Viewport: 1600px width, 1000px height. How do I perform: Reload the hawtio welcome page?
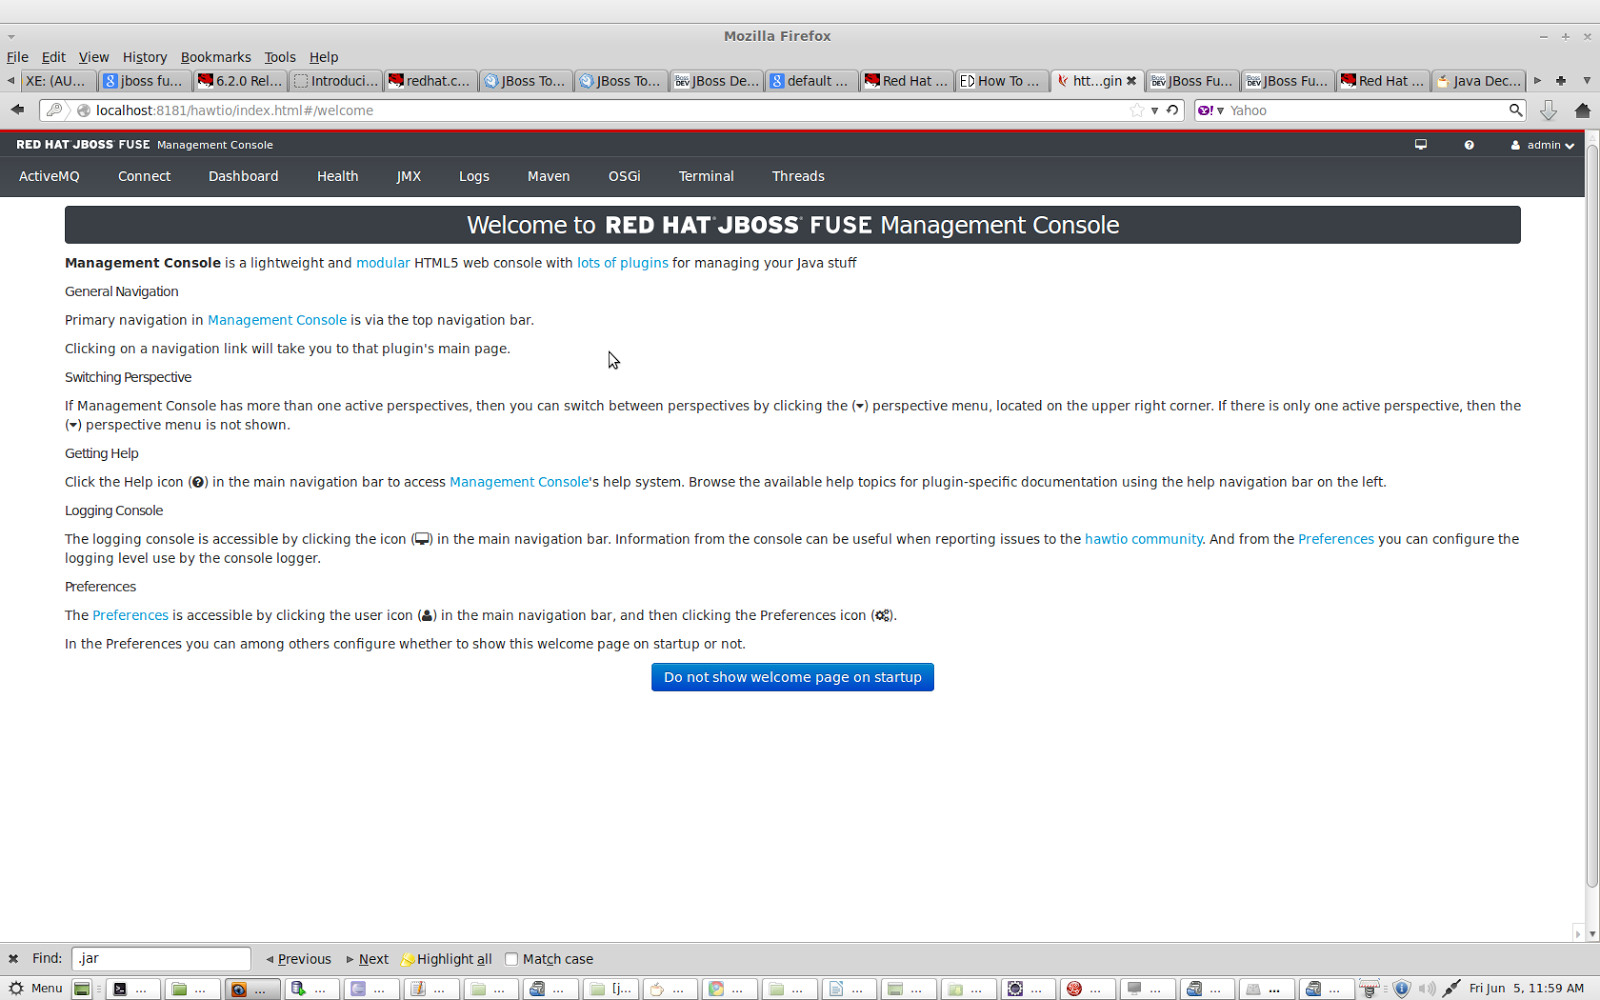click(x=1172, y=110)
